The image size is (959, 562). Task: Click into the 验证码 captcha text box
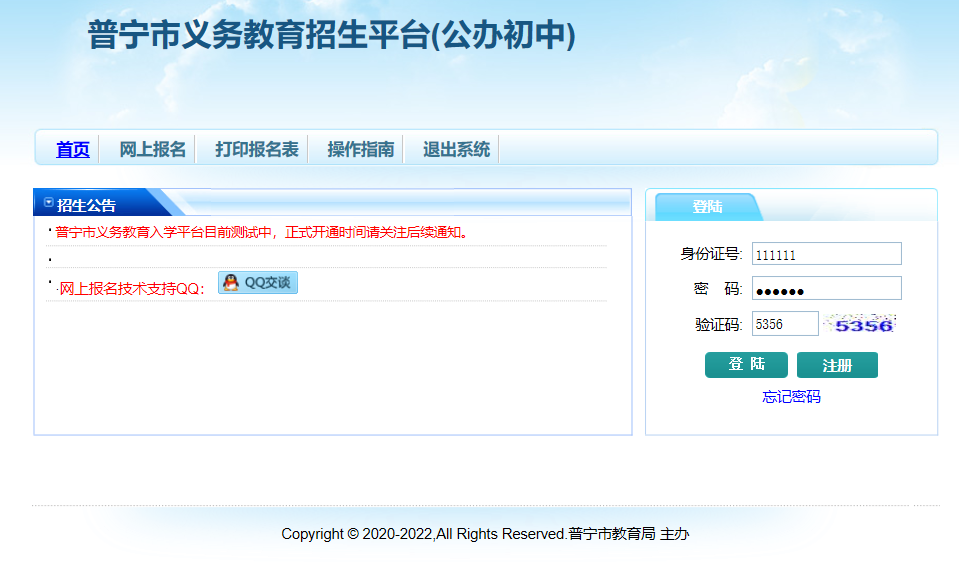[x=785, y=324]
